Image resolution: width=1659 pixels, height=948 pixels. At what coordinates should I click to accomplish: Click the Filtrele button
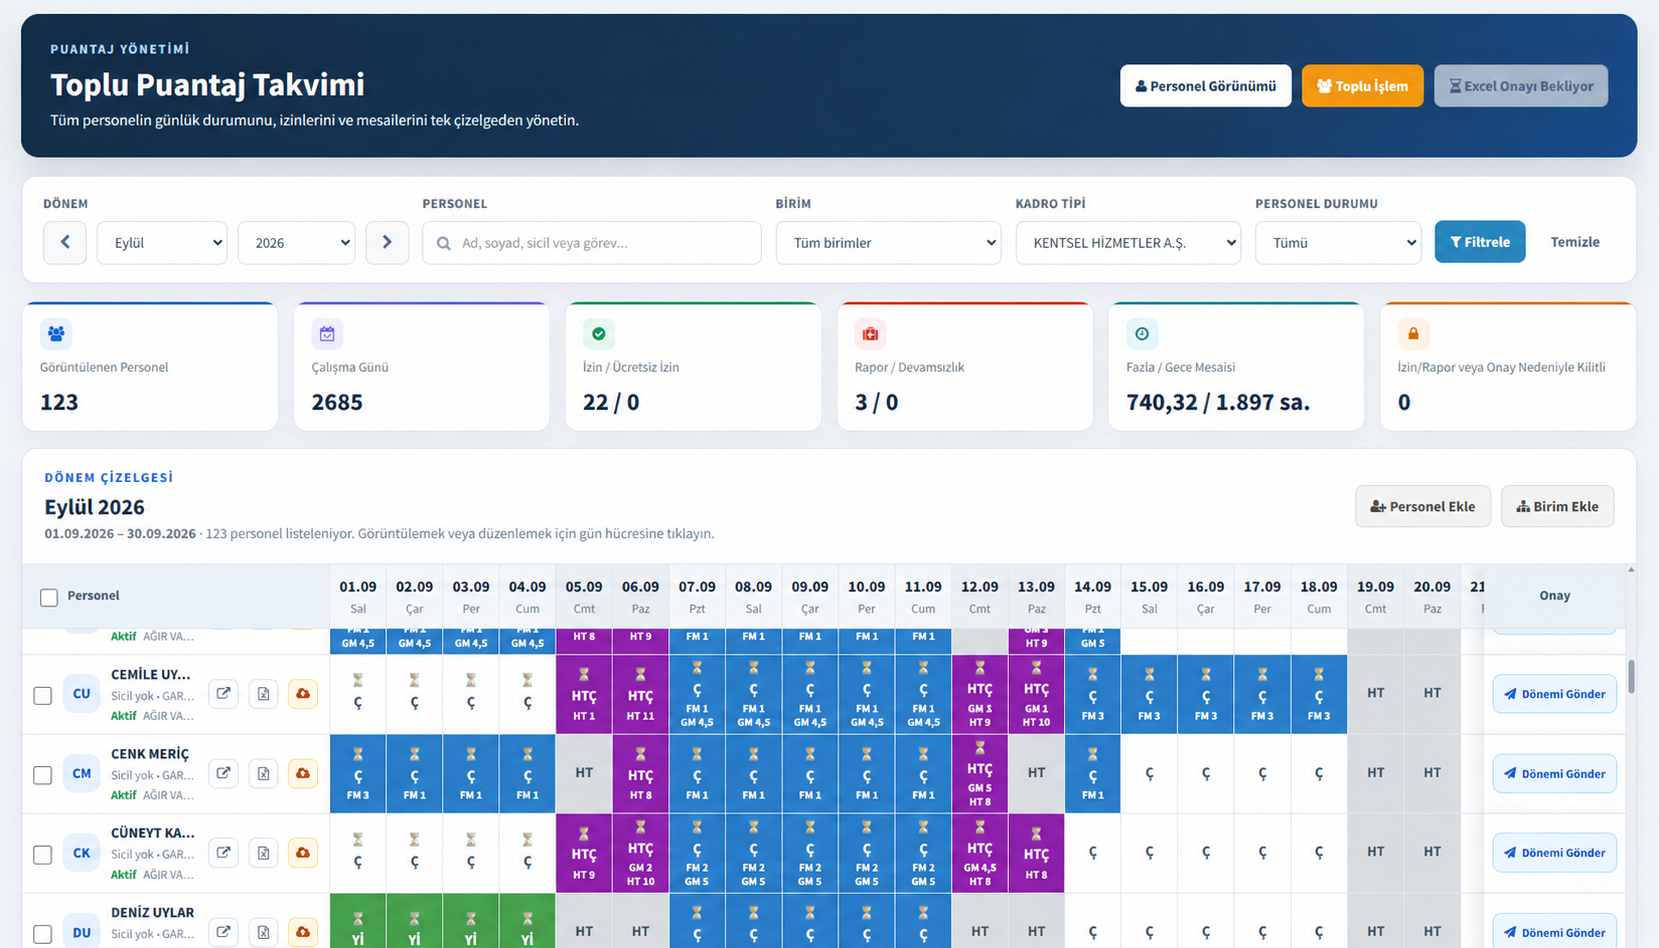pyautogui.click(x=1480, y=242)
